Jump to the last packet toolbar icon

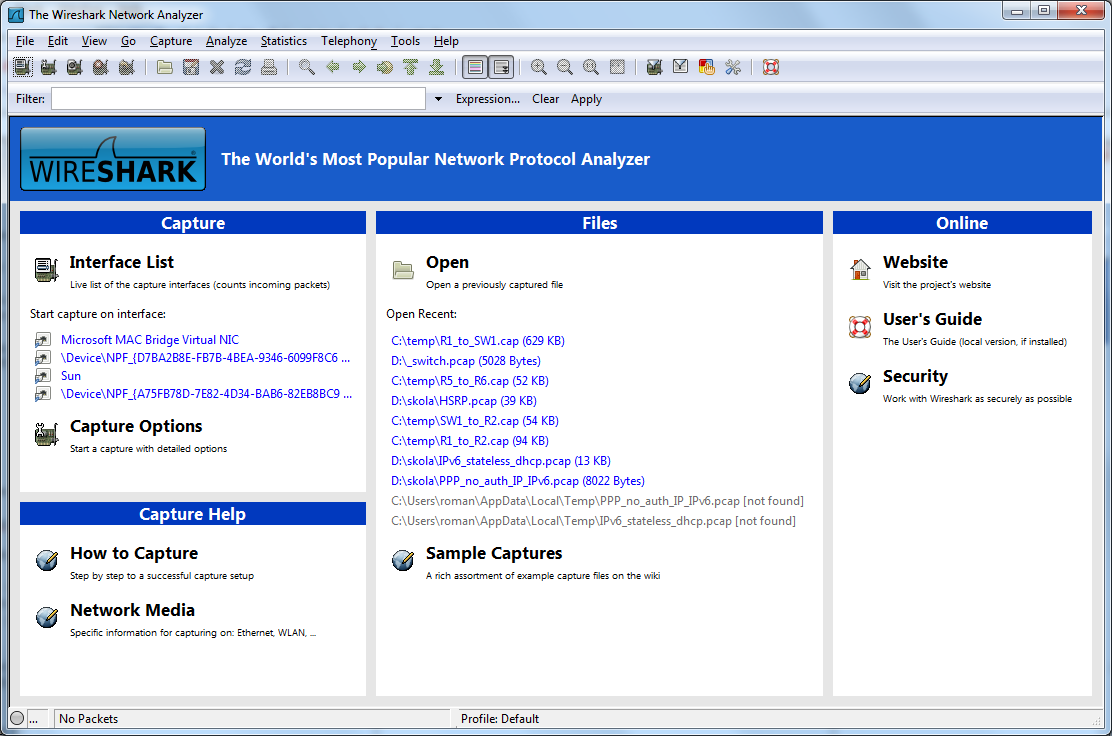[x=437, y=67]
